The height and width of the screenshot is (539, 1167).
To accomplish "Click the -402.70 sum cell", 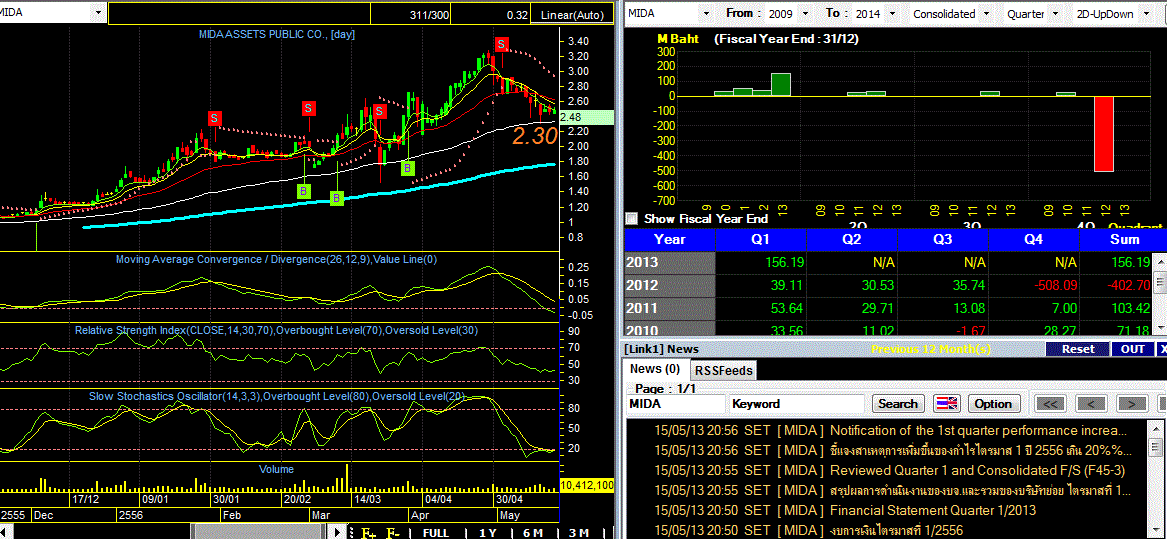I will 1115,284.
